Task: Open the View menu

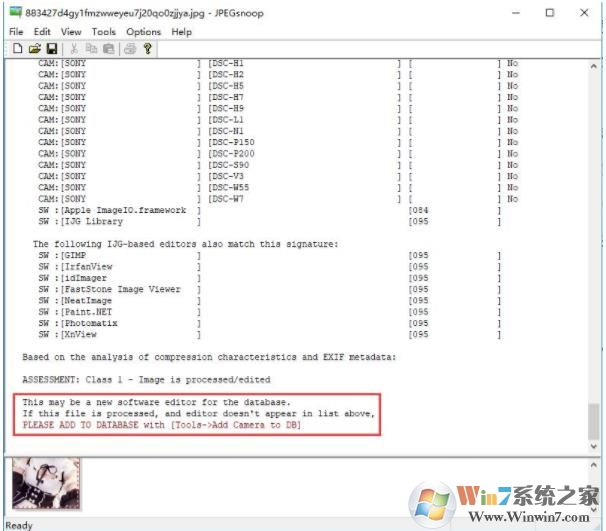Action: 71,32
